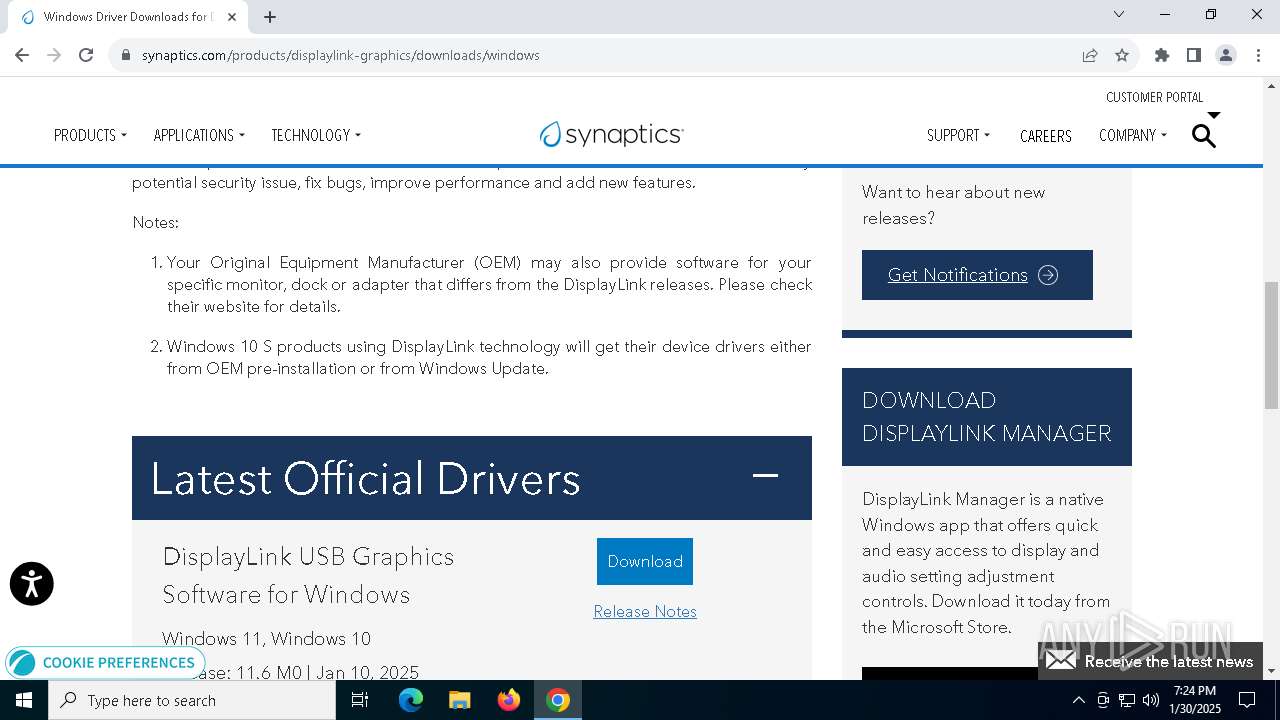The image size is (1280, 720).
Task: Open the Windows Start menu
Action: point(24,700)
